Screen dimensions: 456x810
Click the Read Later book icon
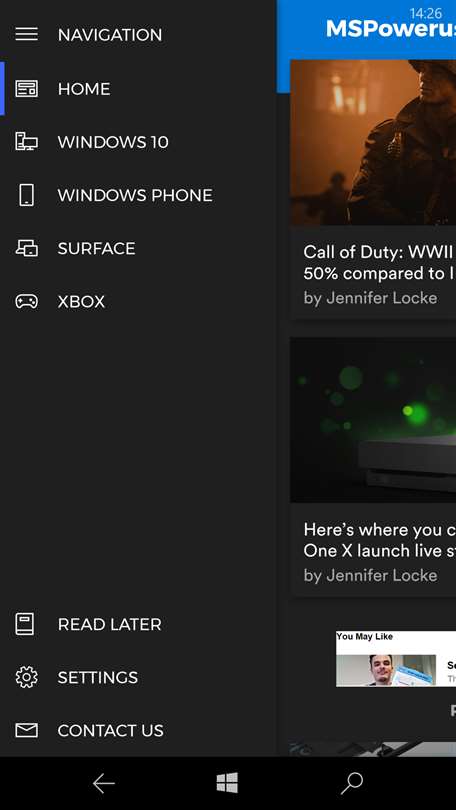(x=25, y=624)
